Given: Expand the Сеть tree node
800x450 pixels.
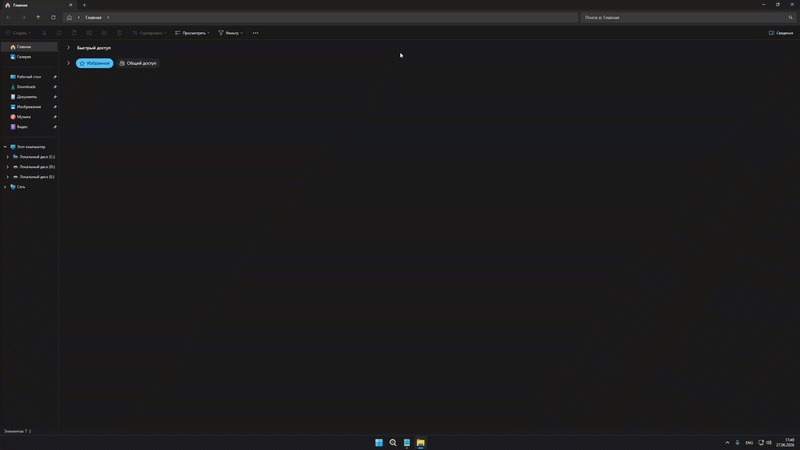Looking at the screenshot, I should click(5, 187).
